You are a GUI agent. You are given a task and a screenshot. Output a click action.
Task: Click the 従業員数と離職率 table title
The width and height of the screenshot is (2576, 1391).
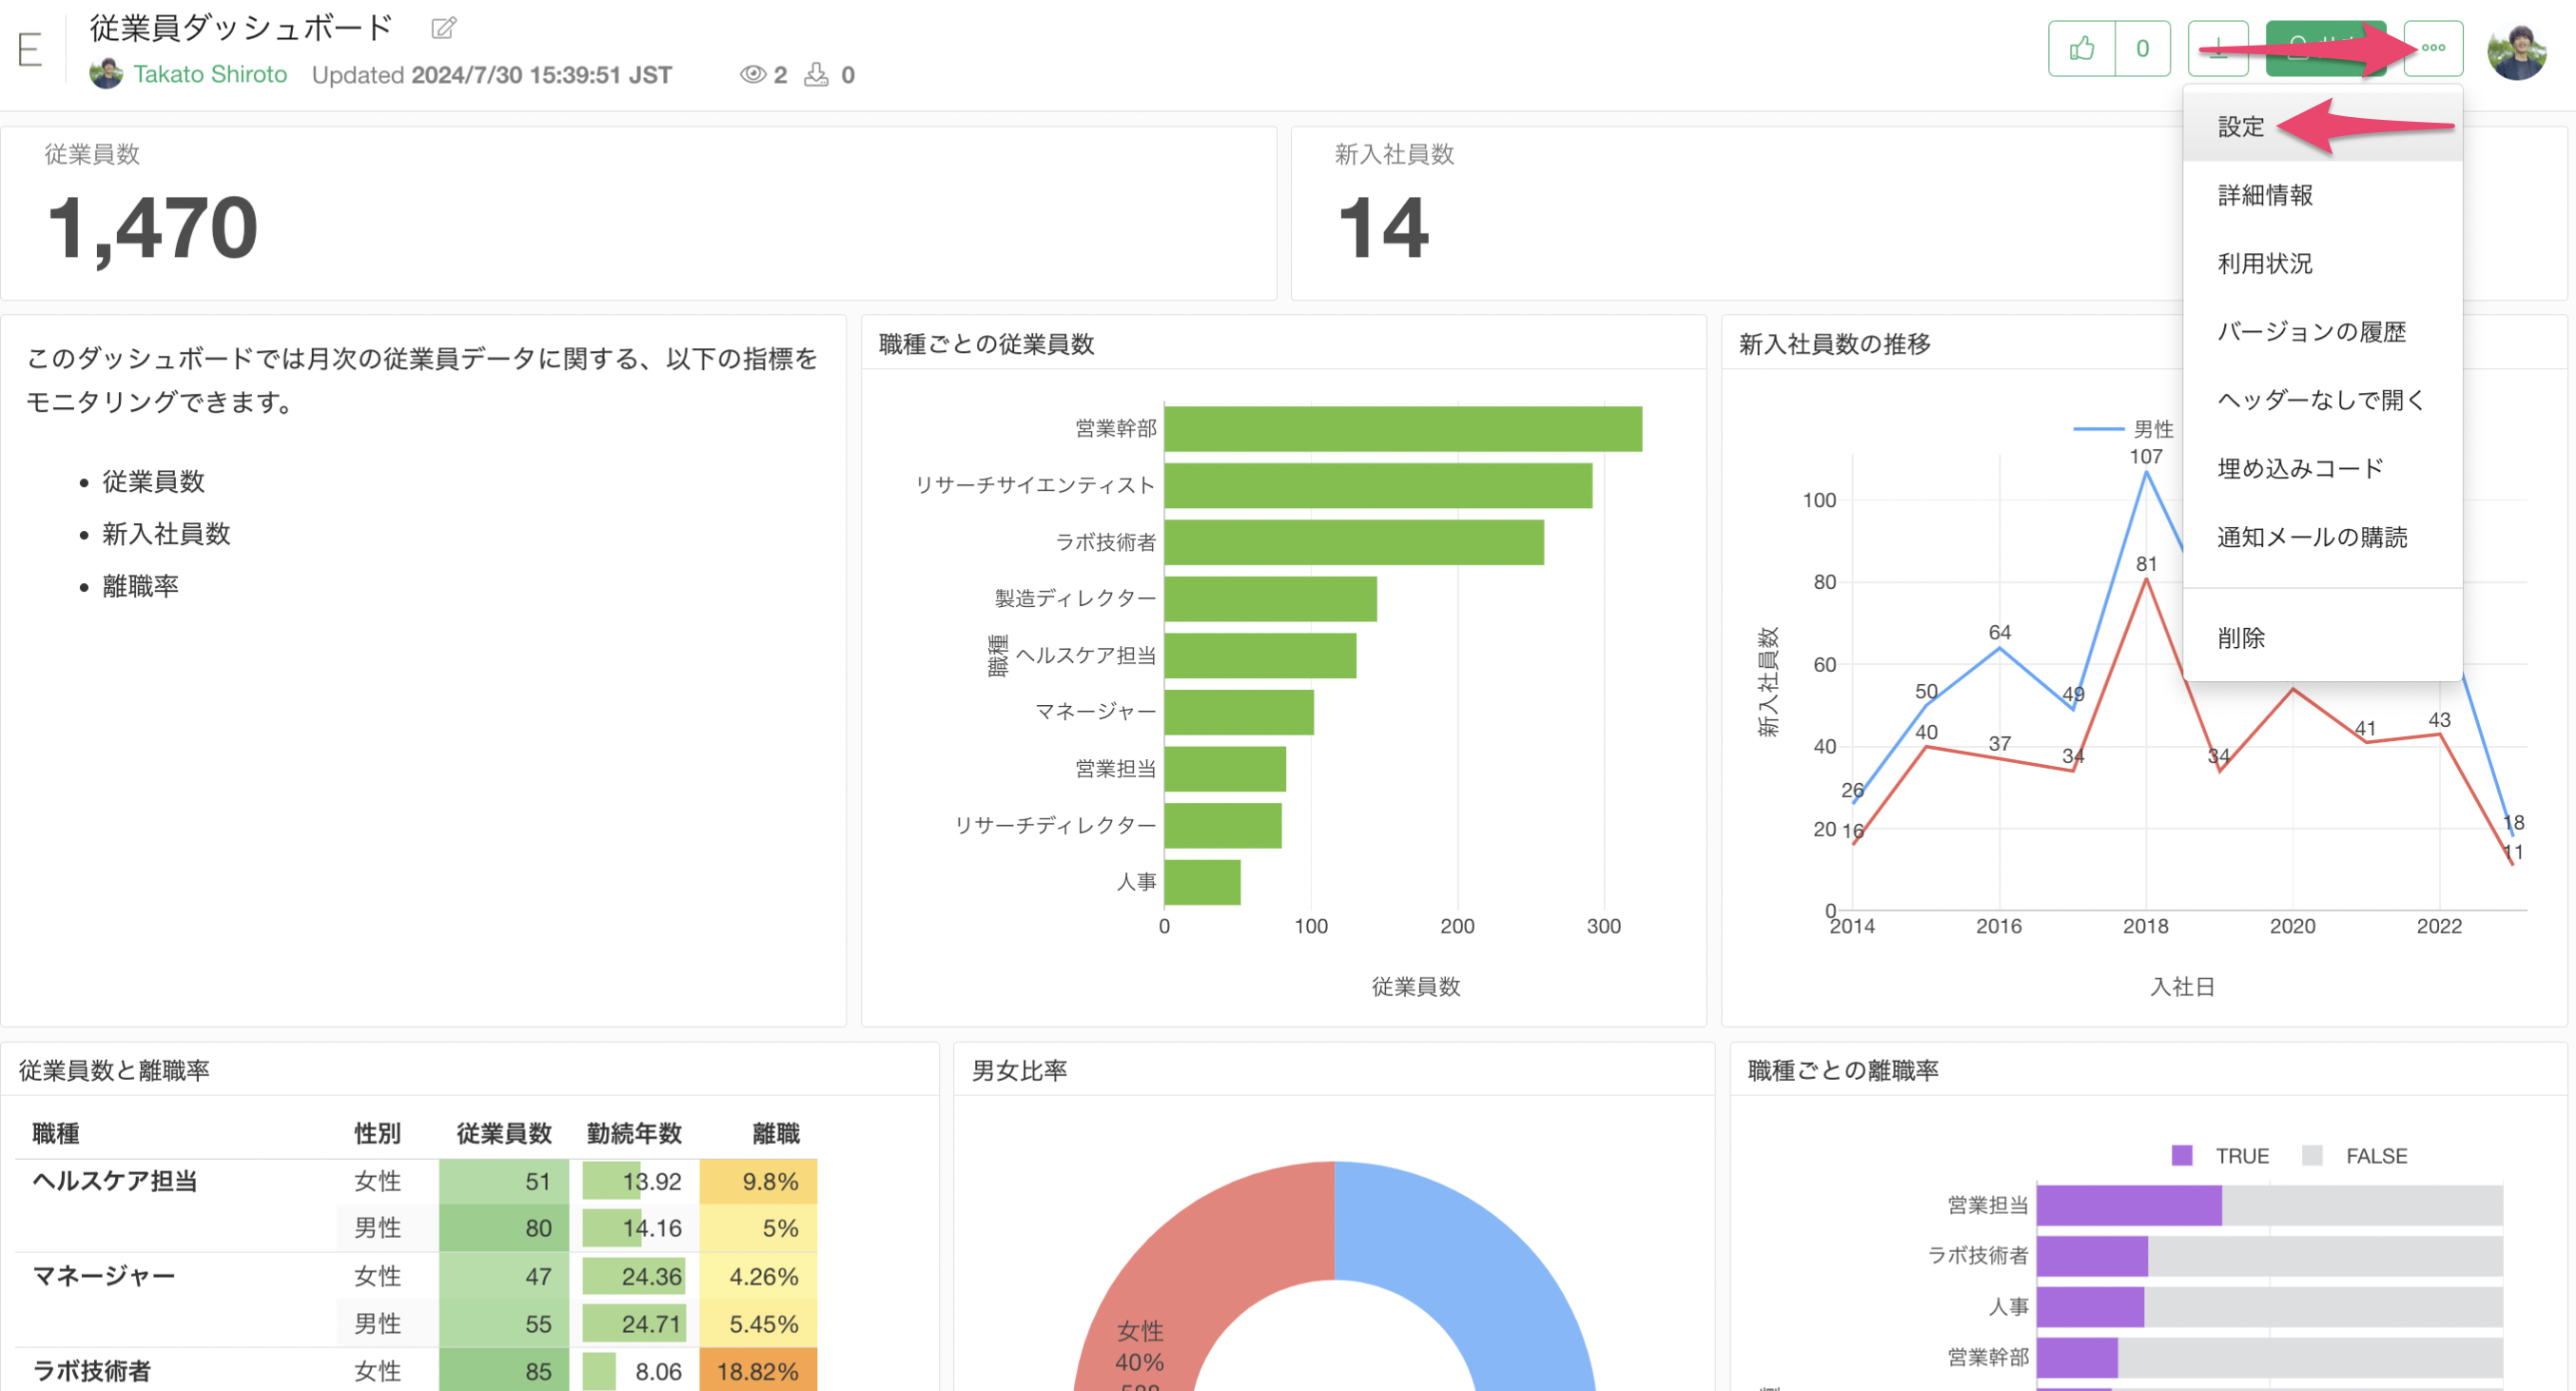coord(114,1070)
